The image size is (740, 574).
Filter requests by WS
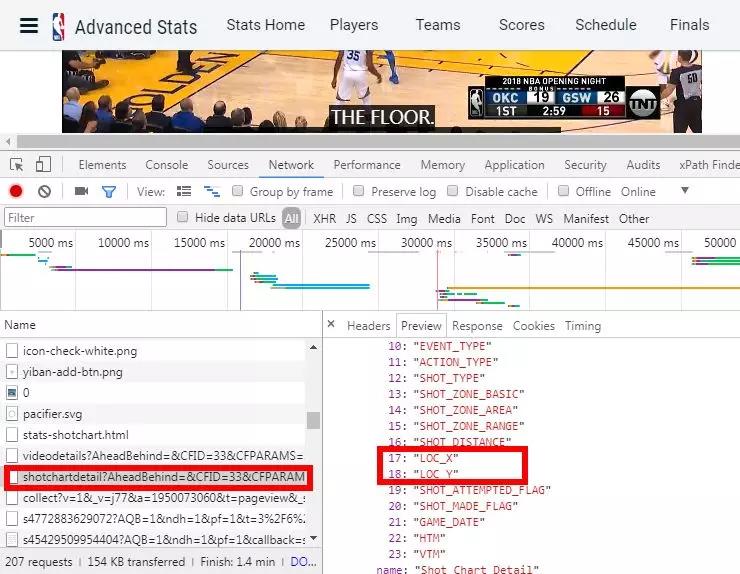tap(544, 219)
